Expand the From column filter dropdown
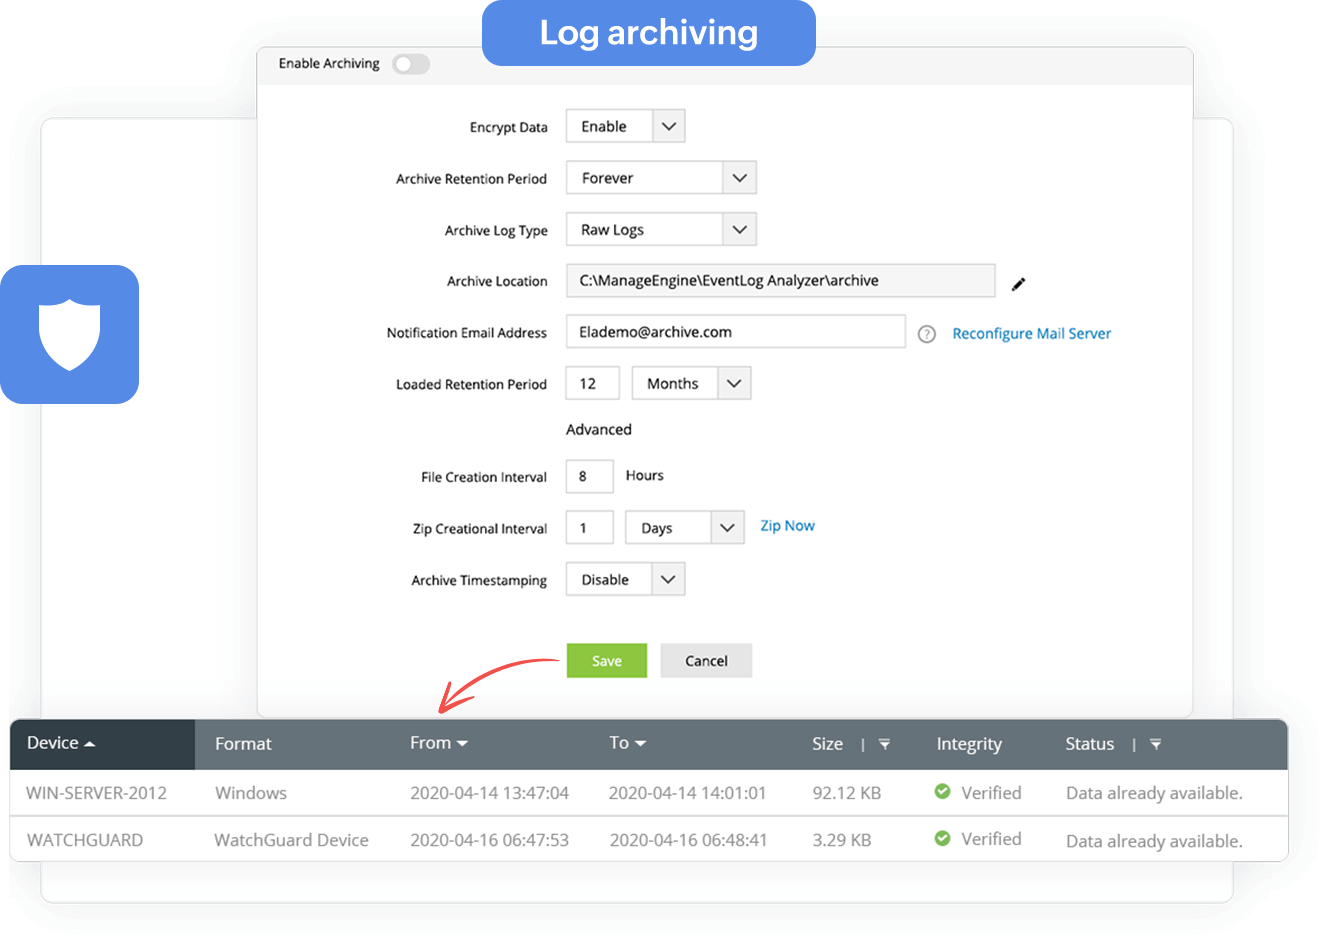1328x941 pixels. (x=463, y=742)
